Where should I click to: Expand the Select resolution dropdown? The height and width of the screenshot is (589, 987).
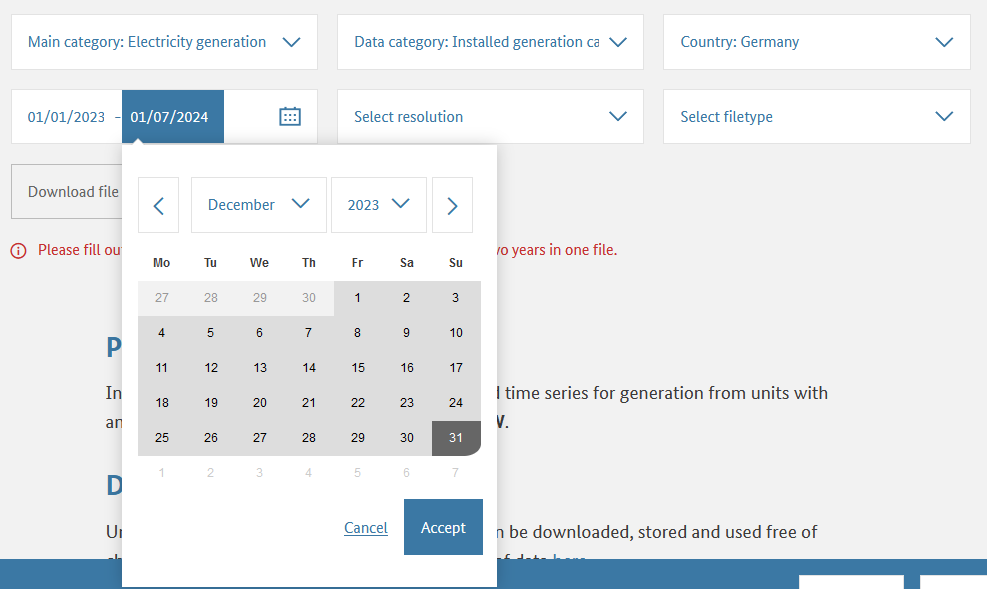click(x=490, y=117)
